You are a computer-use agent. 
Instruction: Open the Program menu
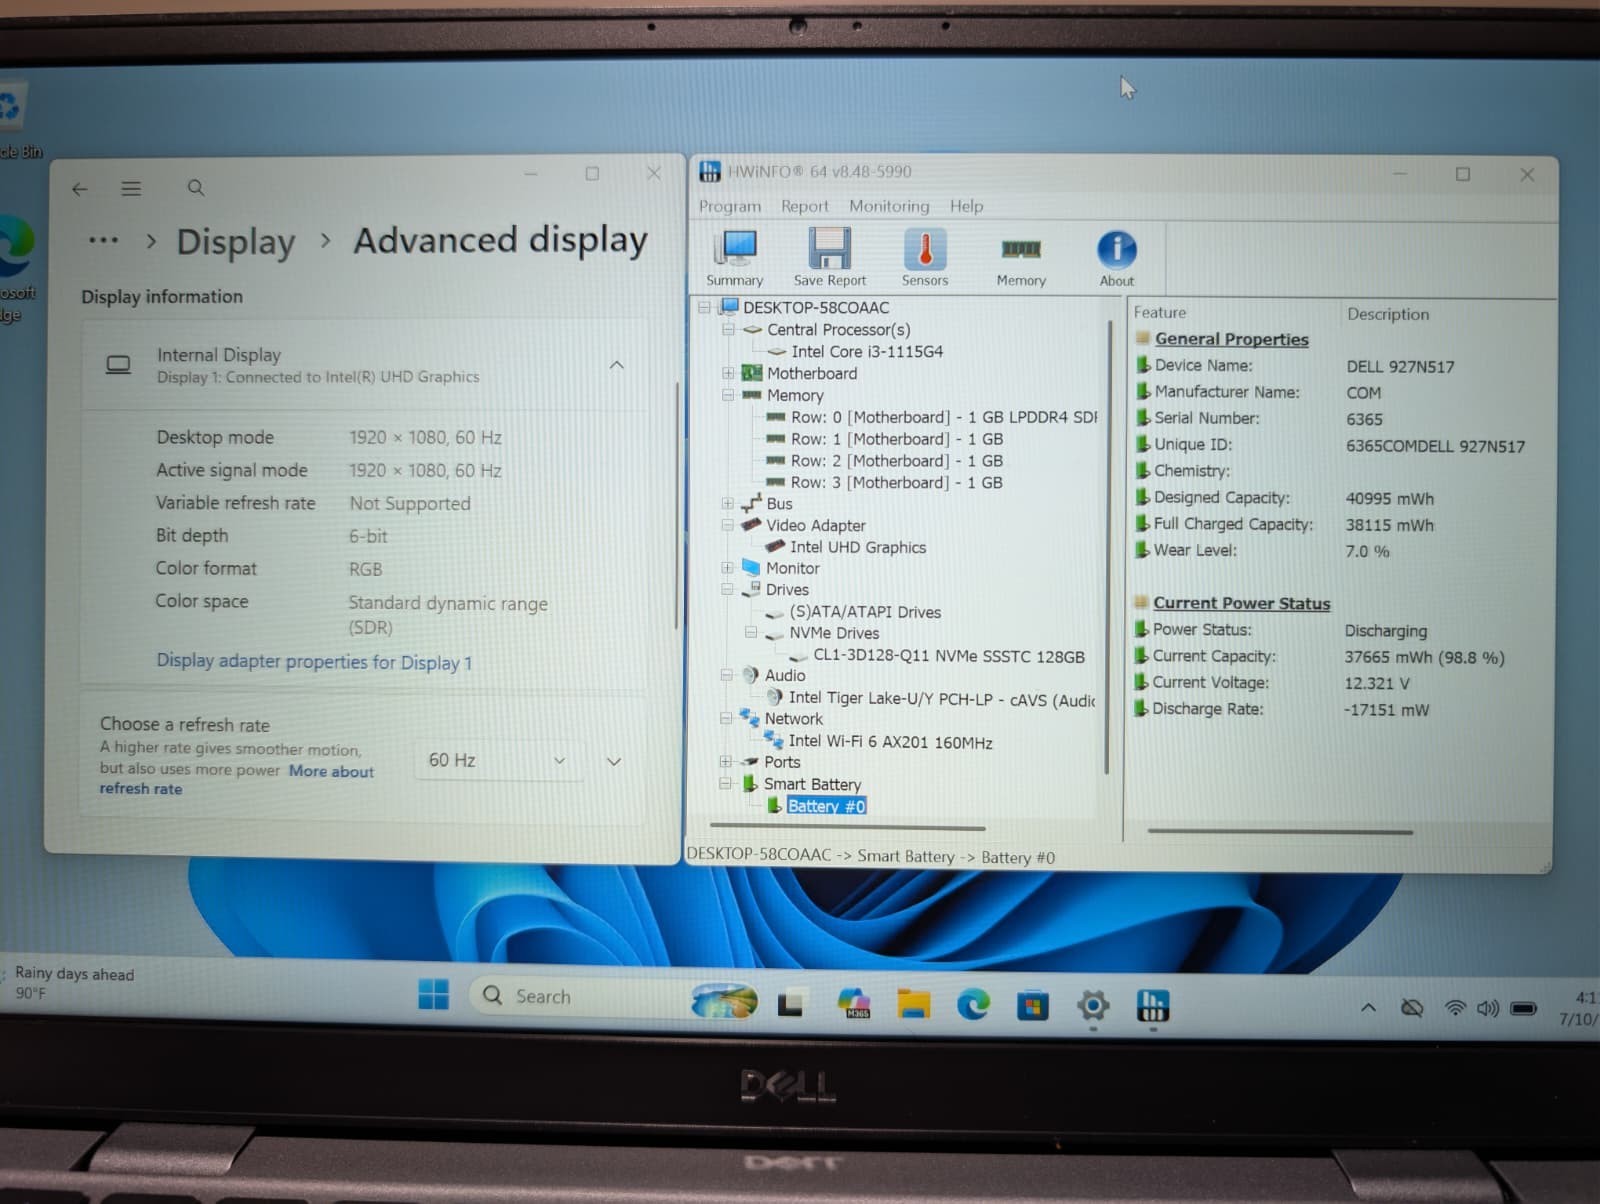pyautogui.click(x=730, y=206)
